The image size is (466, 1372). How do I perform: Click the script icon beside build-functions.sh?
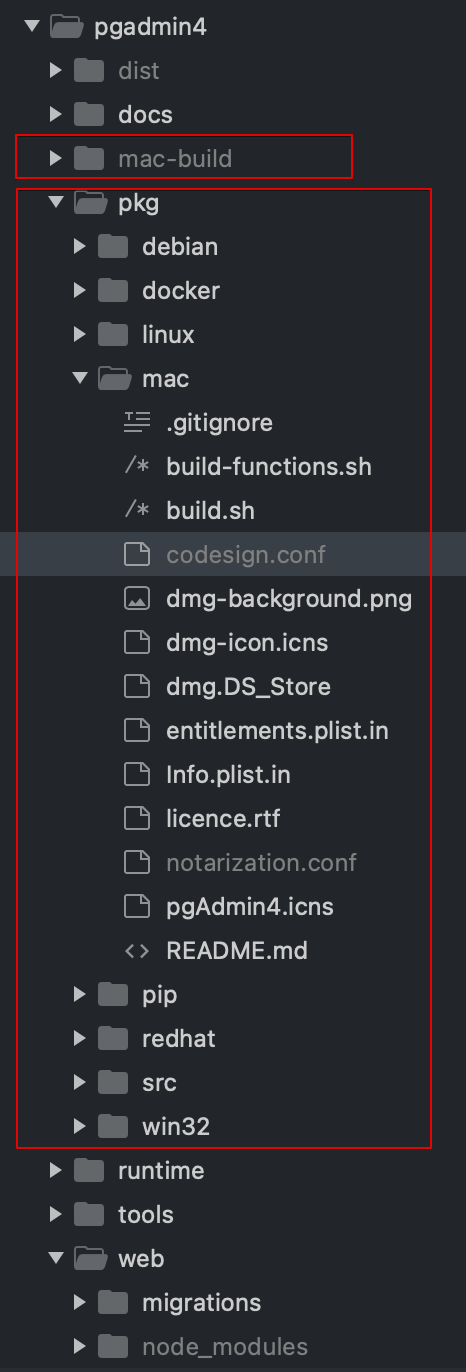[136, 467]
